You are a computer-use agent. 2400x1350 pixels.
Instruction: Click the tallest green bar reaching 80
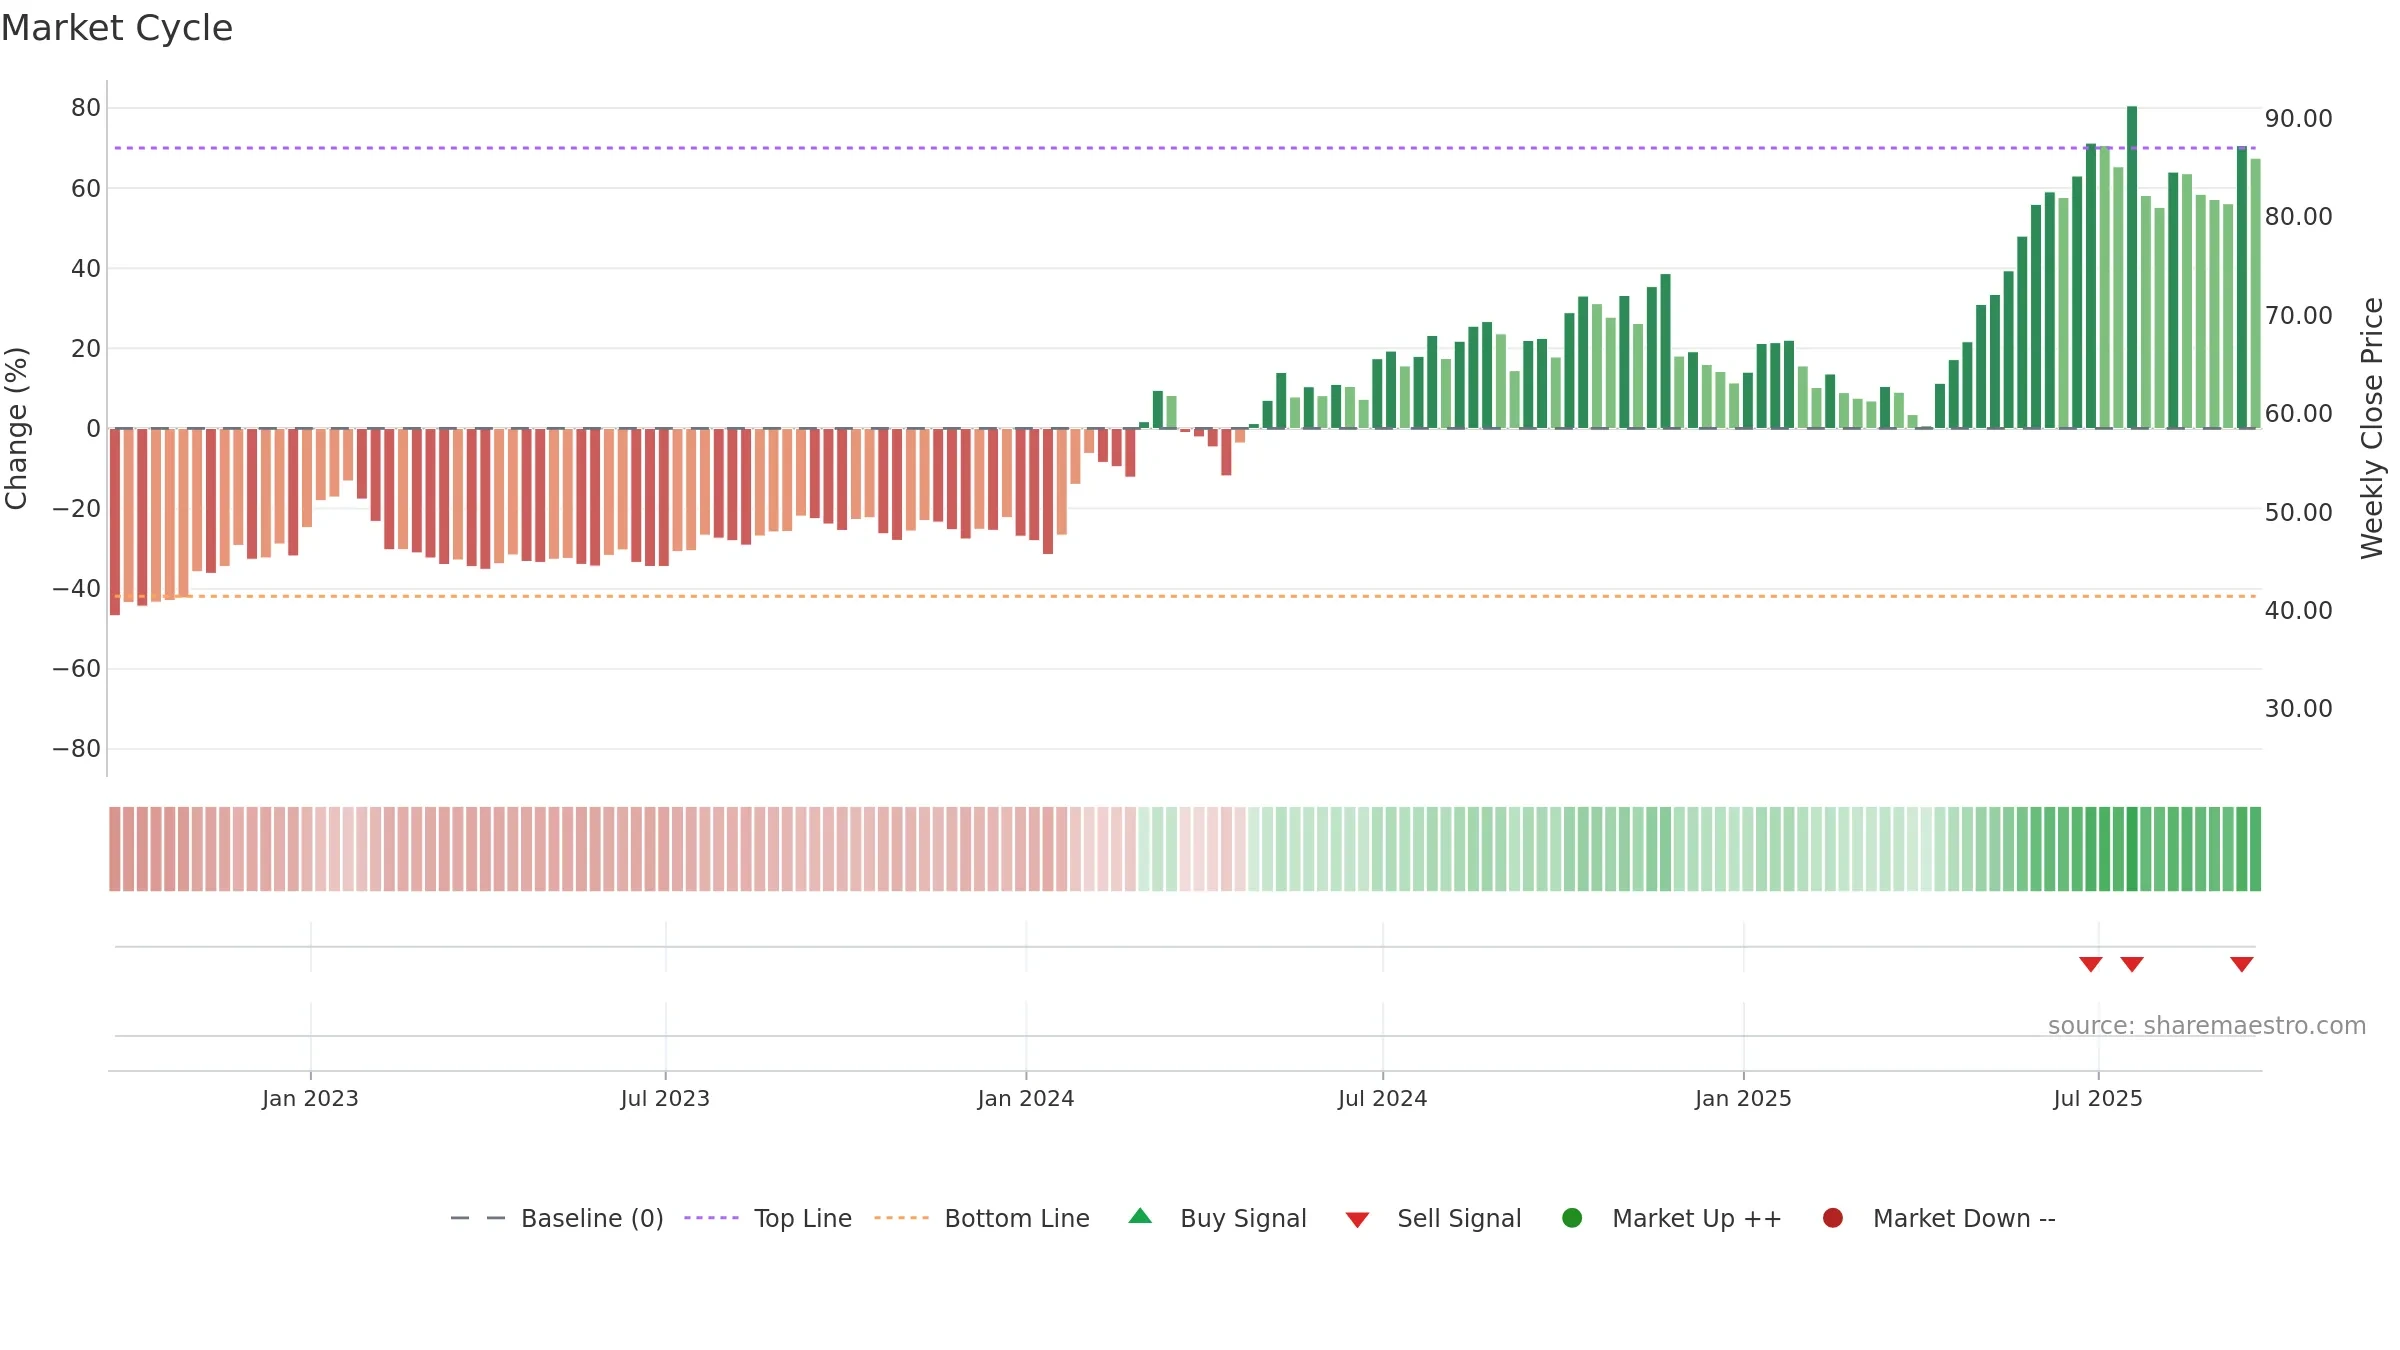2132,267
